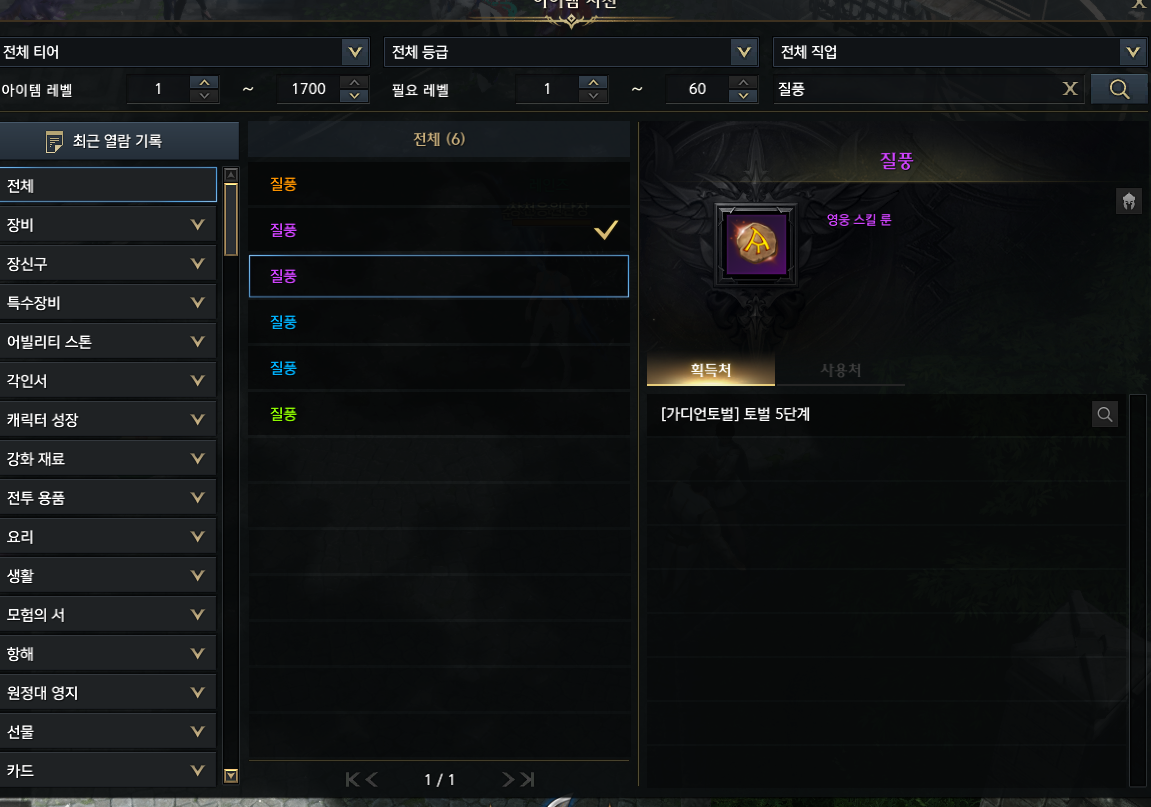Select the orange 질풍 result at top
Screen dimensions: 1151x807
coord(439,184)
